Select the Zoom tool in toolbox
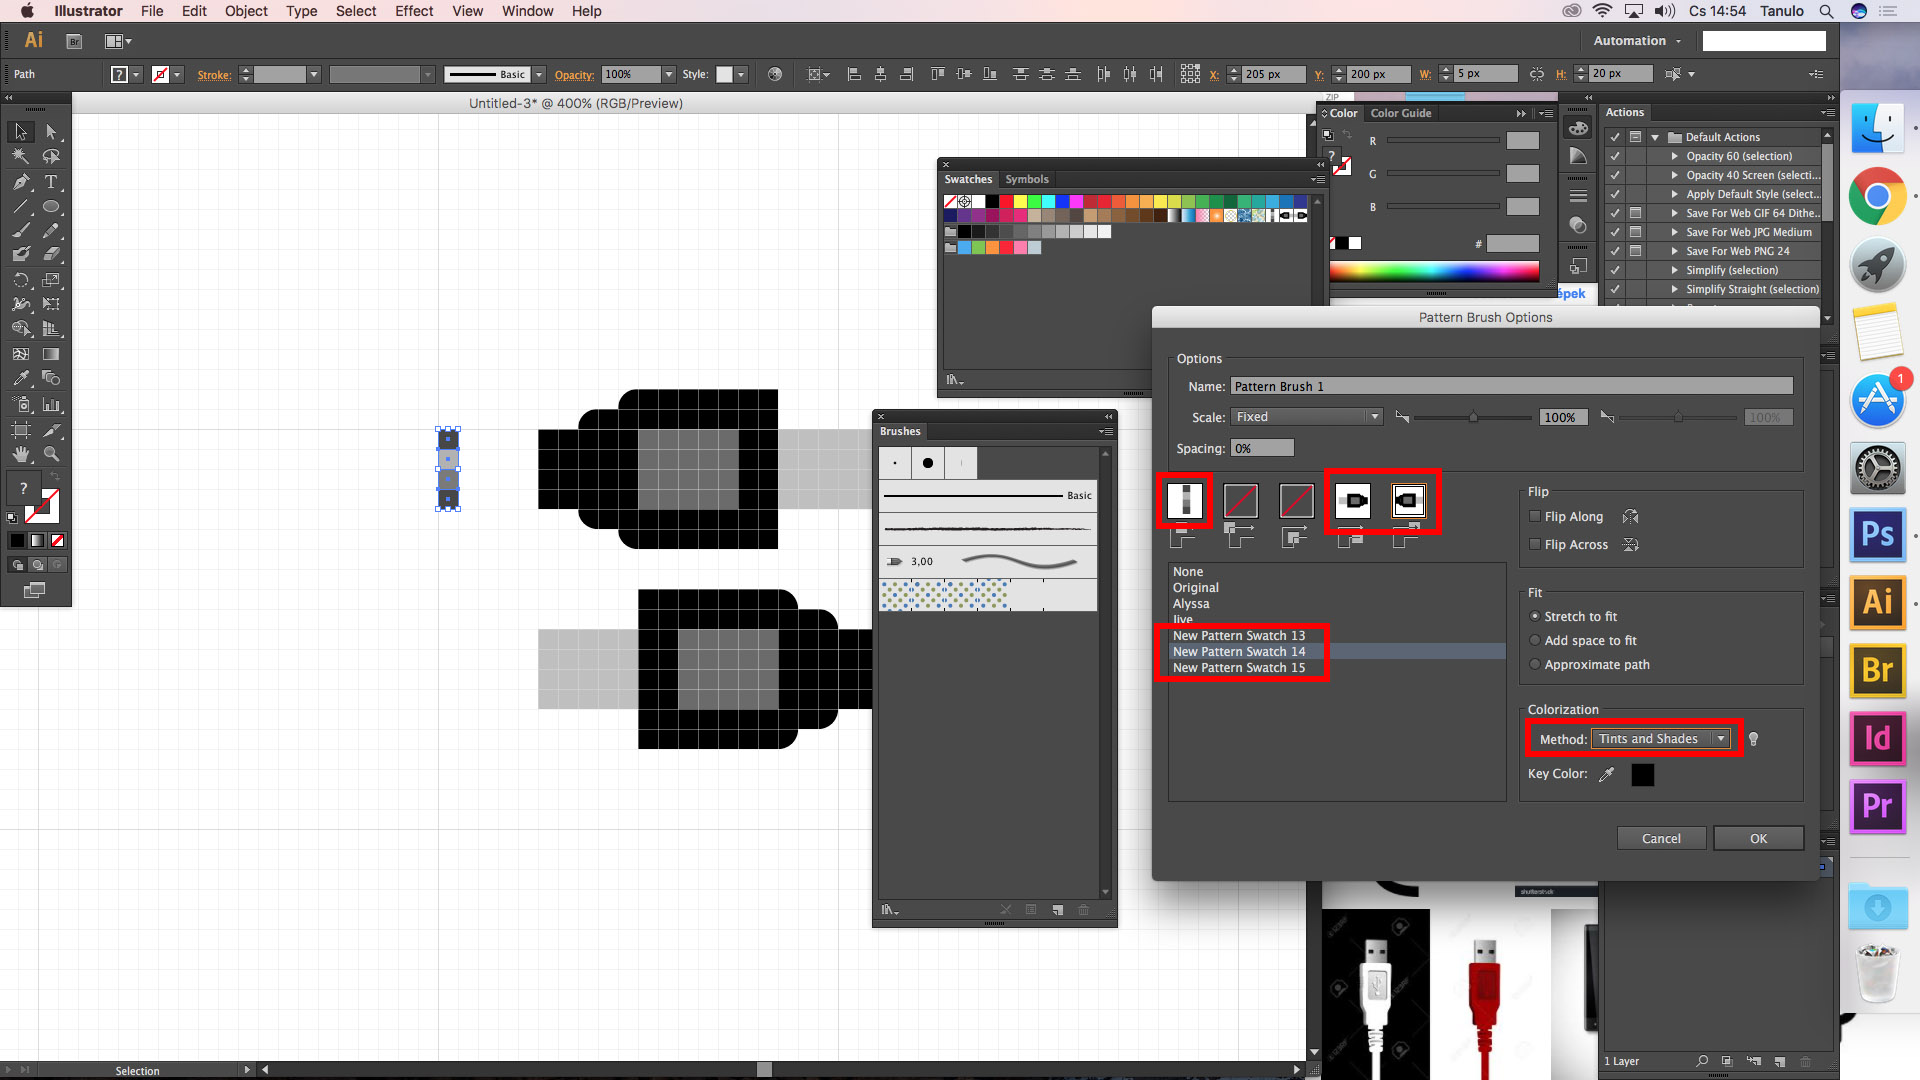 [x=51, y=454]
